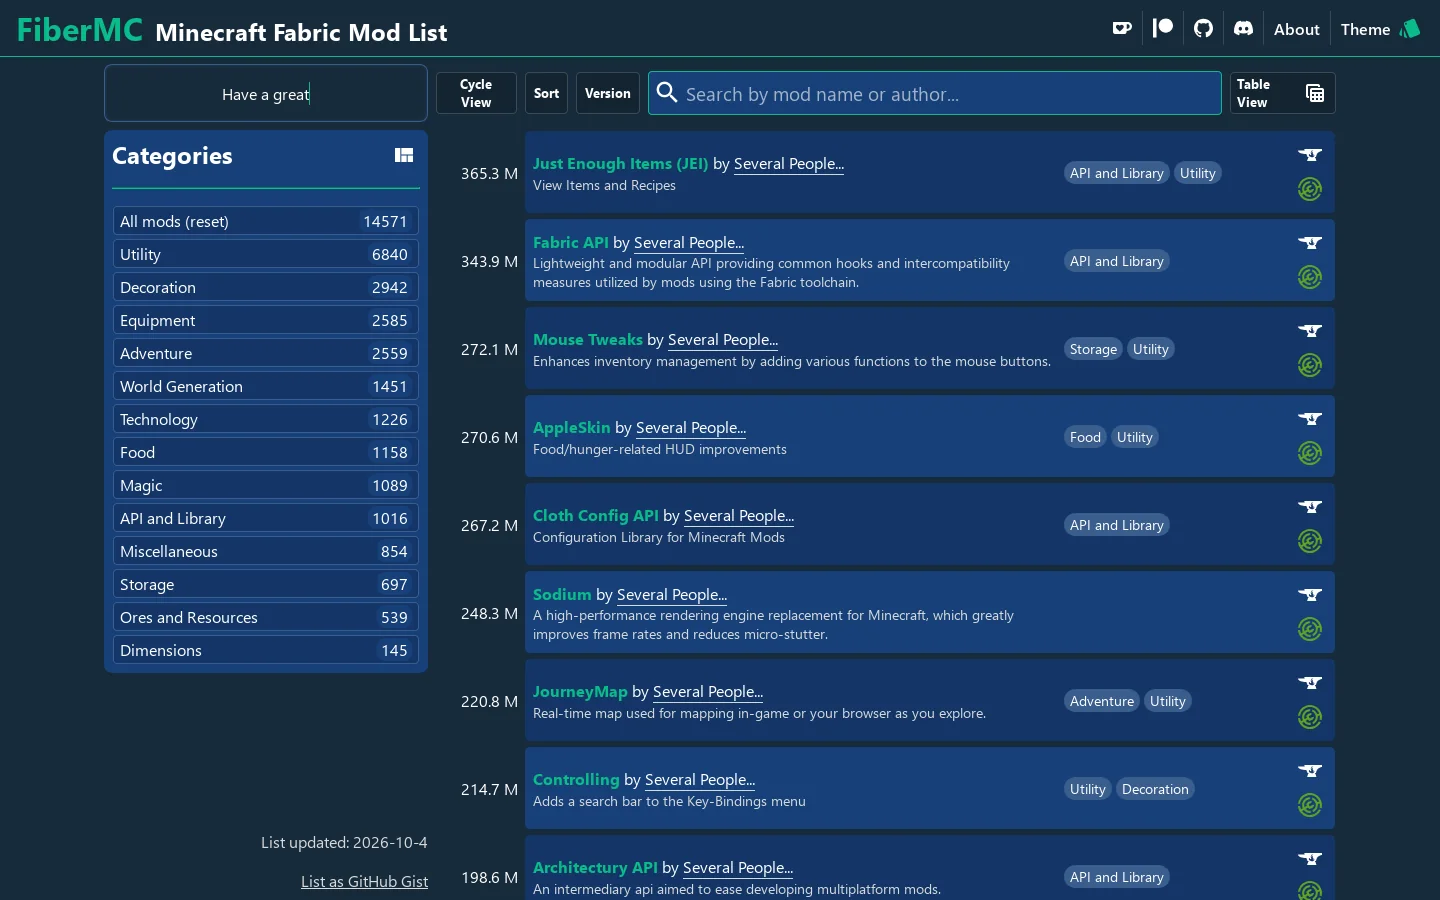
Task: Open the CurseForge anvil icon for Mouse Tweaks
Action: [x=1310, y=331]
